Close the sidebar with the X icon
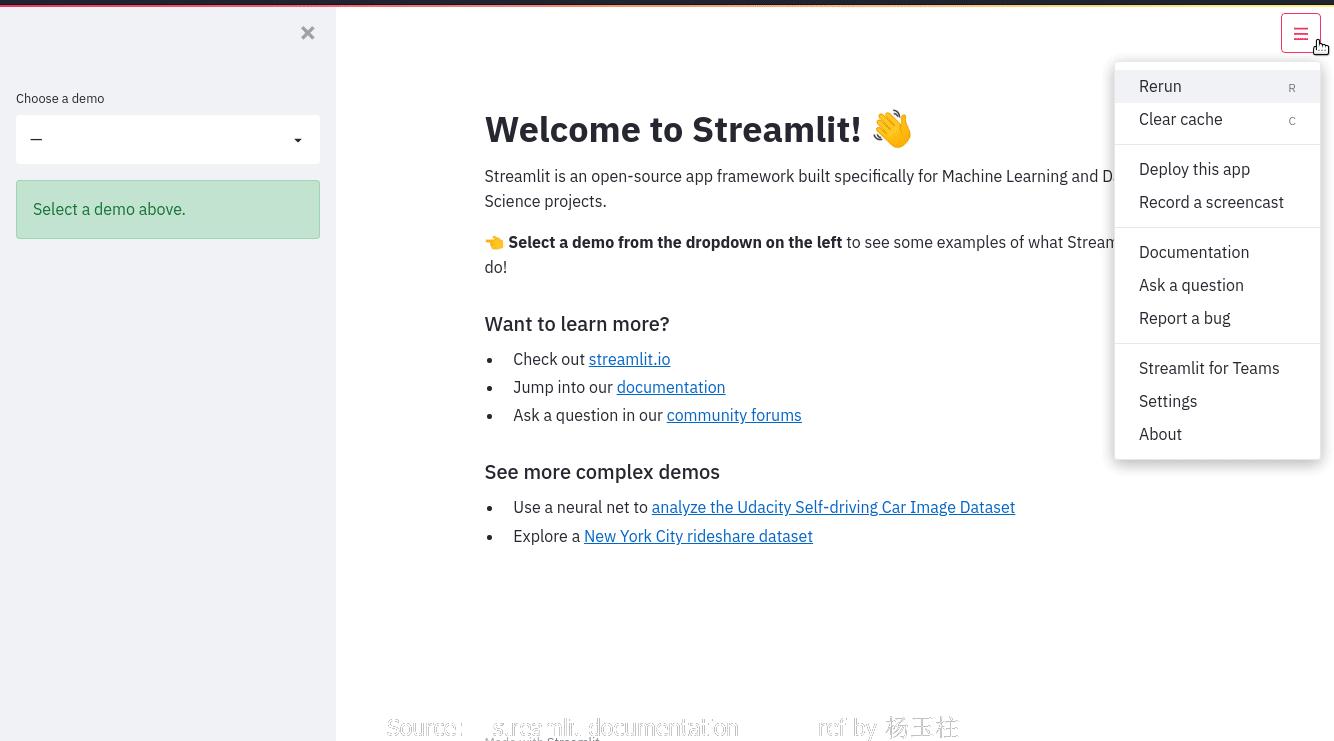This screenshot has height=741, width=1334. [307, 32]
